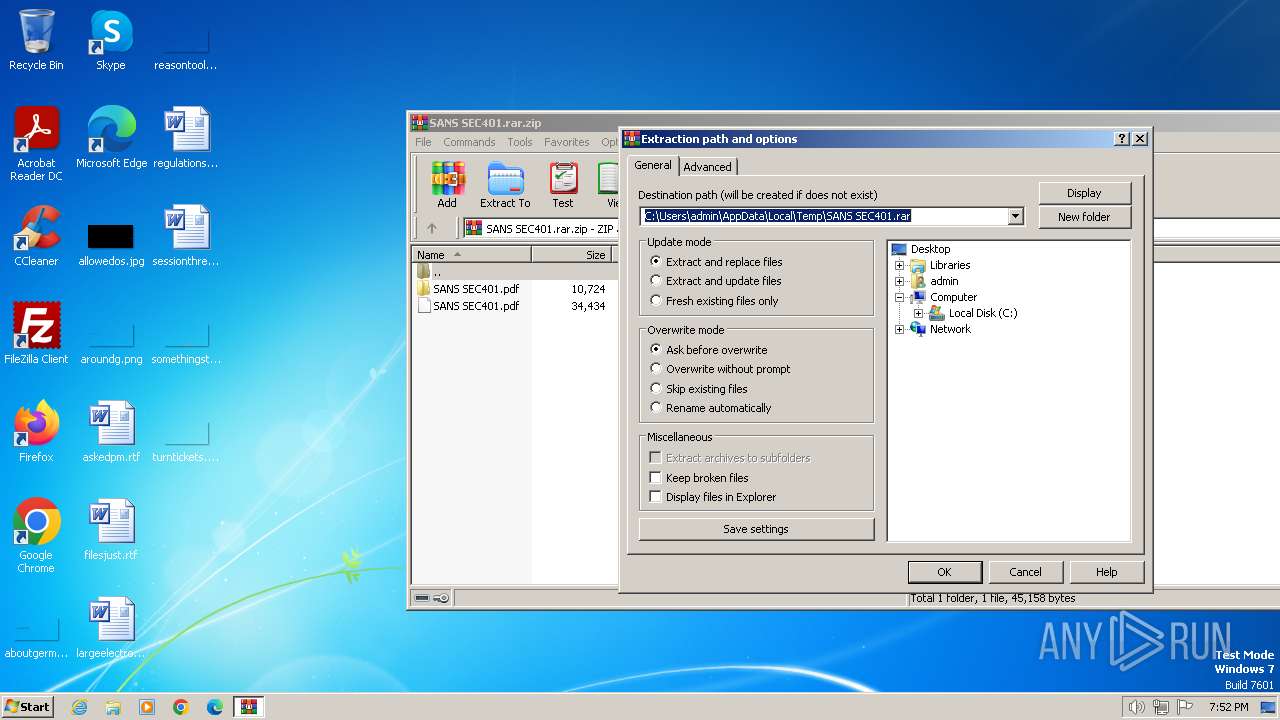Open the Recycle Bin desktop icon
The height and width of the screenshot is (720, 1280).
[36, 41]
